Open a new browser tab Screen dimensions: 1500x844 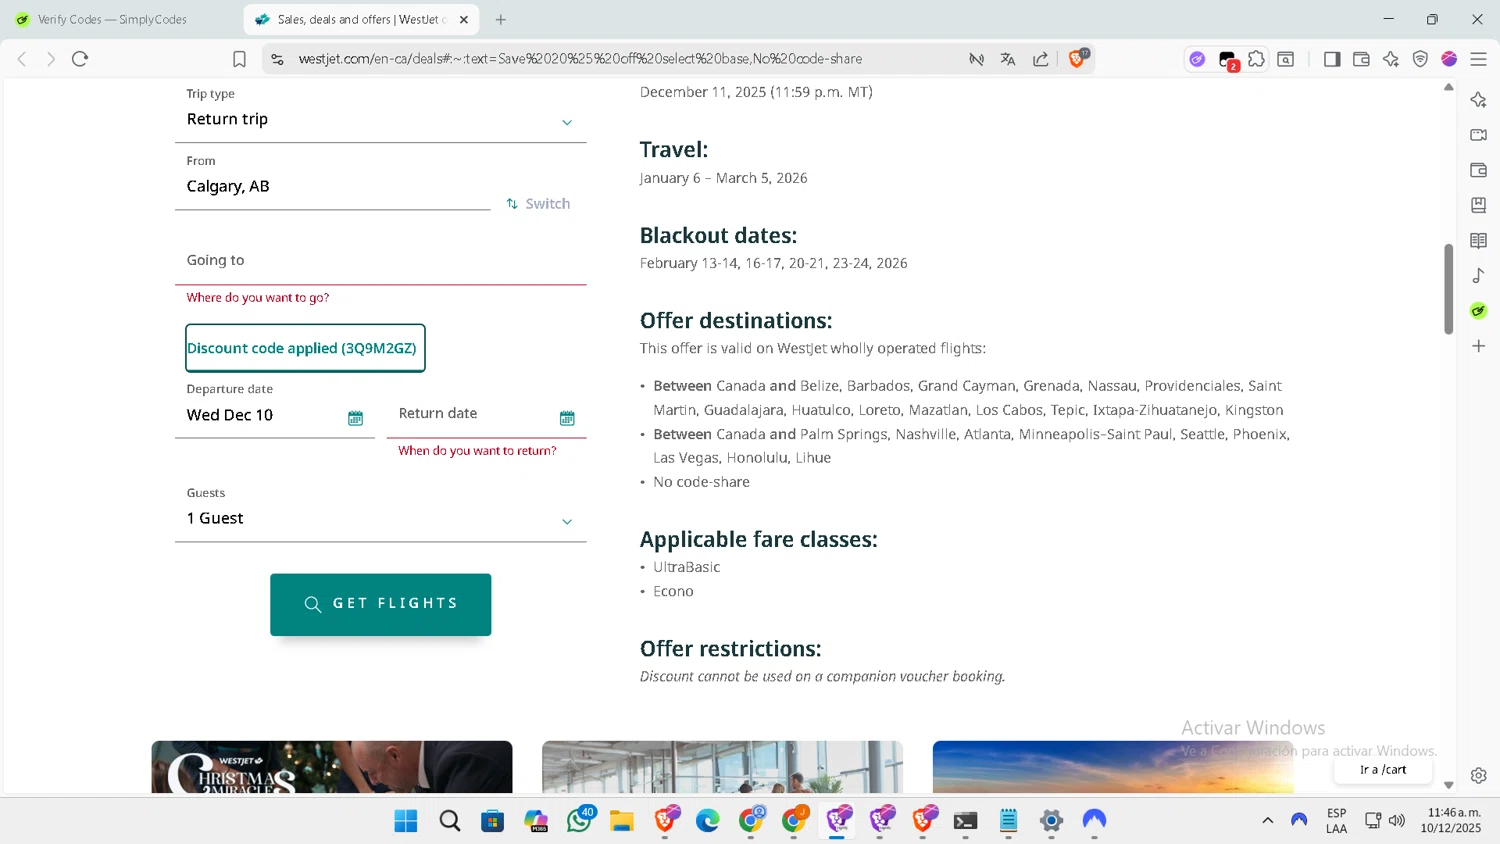501,19
